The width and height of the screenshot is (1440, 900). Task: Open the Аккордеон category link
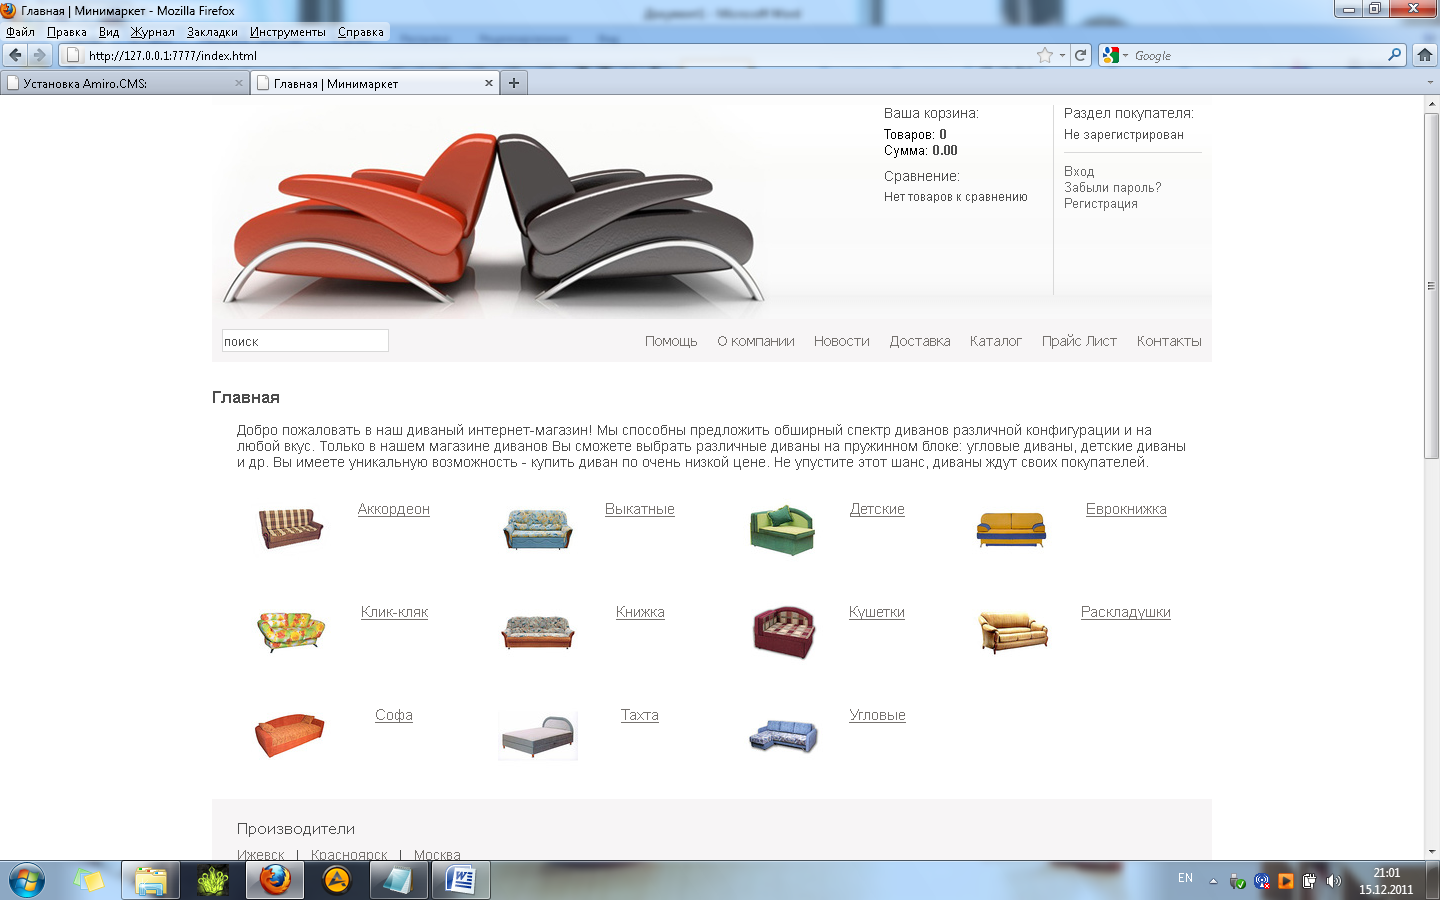pos(394,509)
